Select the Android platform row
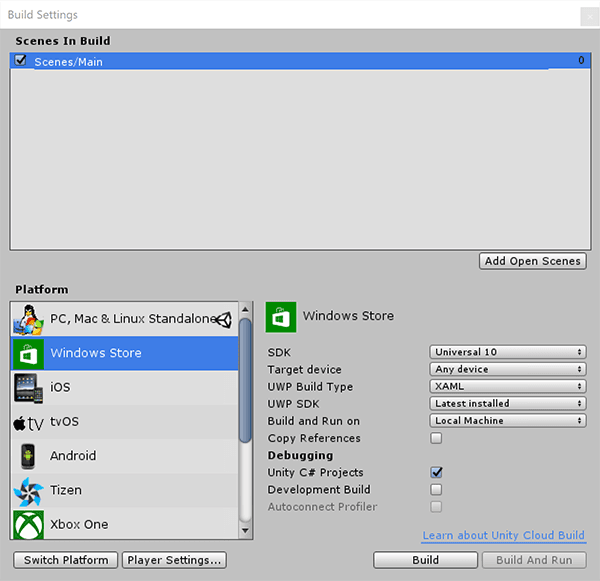The width and height of the screenshot is (600, 581). [125, 456]
